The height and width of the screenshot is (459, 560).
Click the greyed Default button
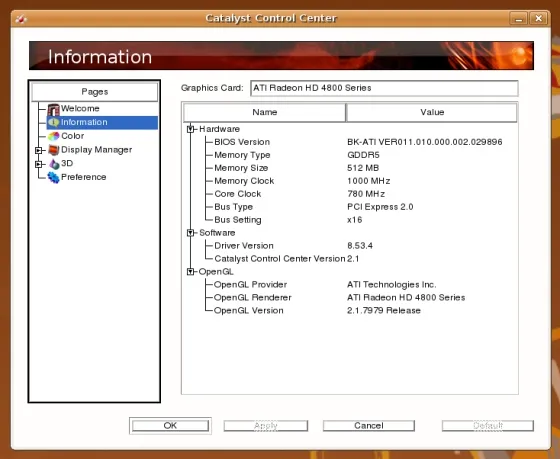[488, 425]
